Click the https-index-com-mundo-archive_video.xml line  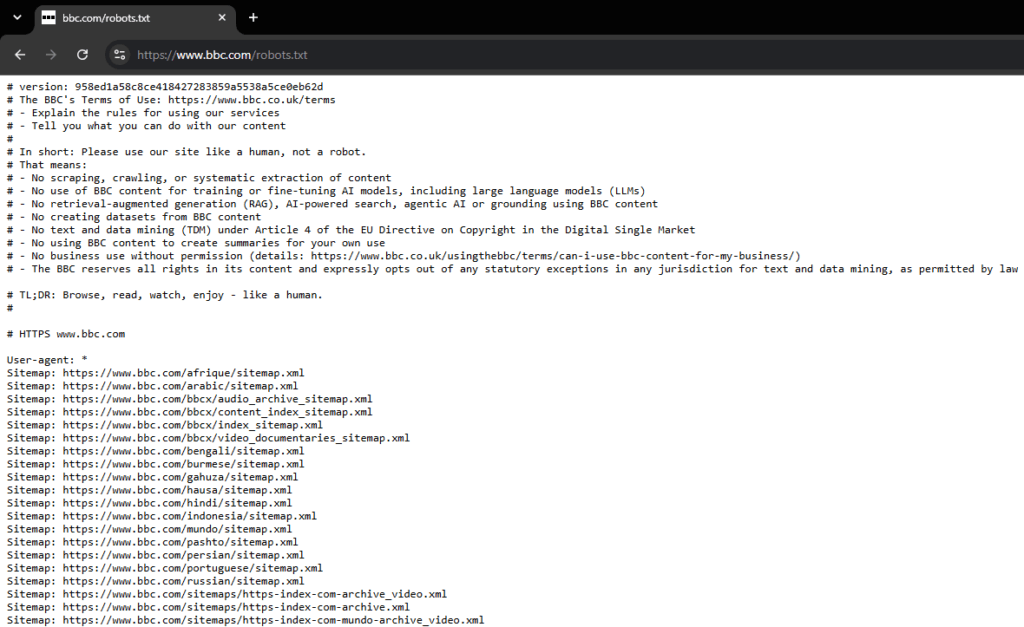click(246, 620)
